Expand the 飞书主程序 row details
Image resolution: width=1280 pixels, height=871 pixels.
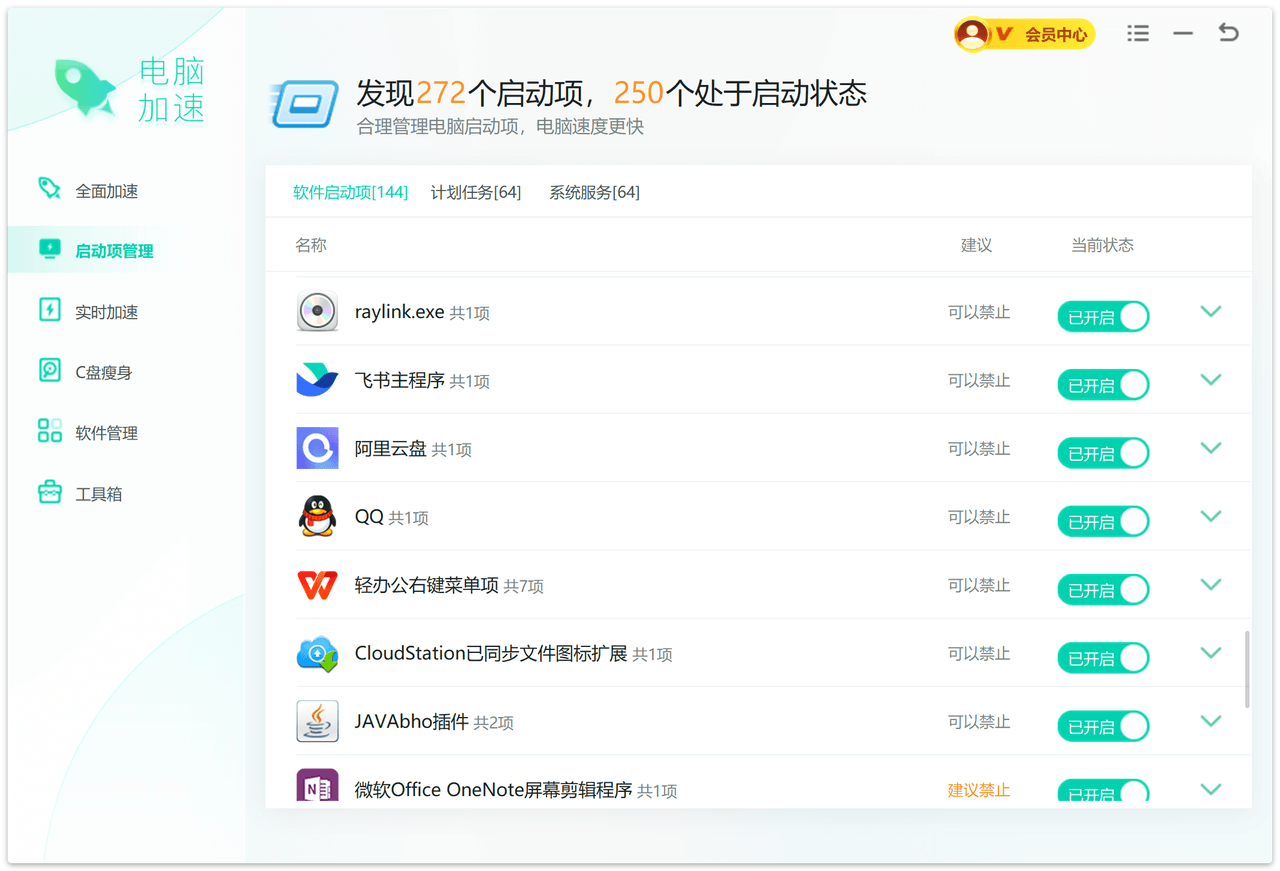pyautogui.click(x=1210, y=380)
